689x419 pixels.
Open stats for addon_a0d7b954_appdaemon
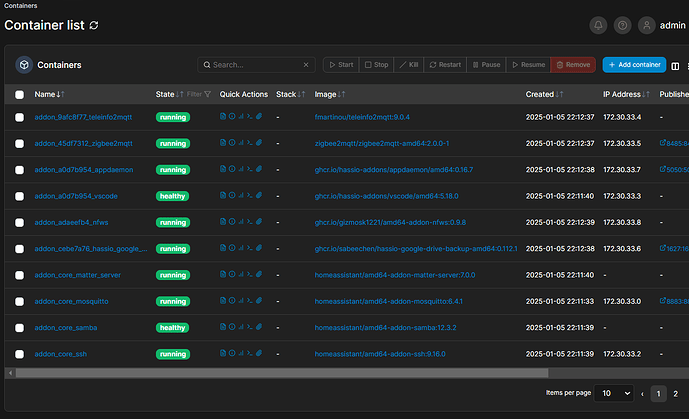(241, 169)
